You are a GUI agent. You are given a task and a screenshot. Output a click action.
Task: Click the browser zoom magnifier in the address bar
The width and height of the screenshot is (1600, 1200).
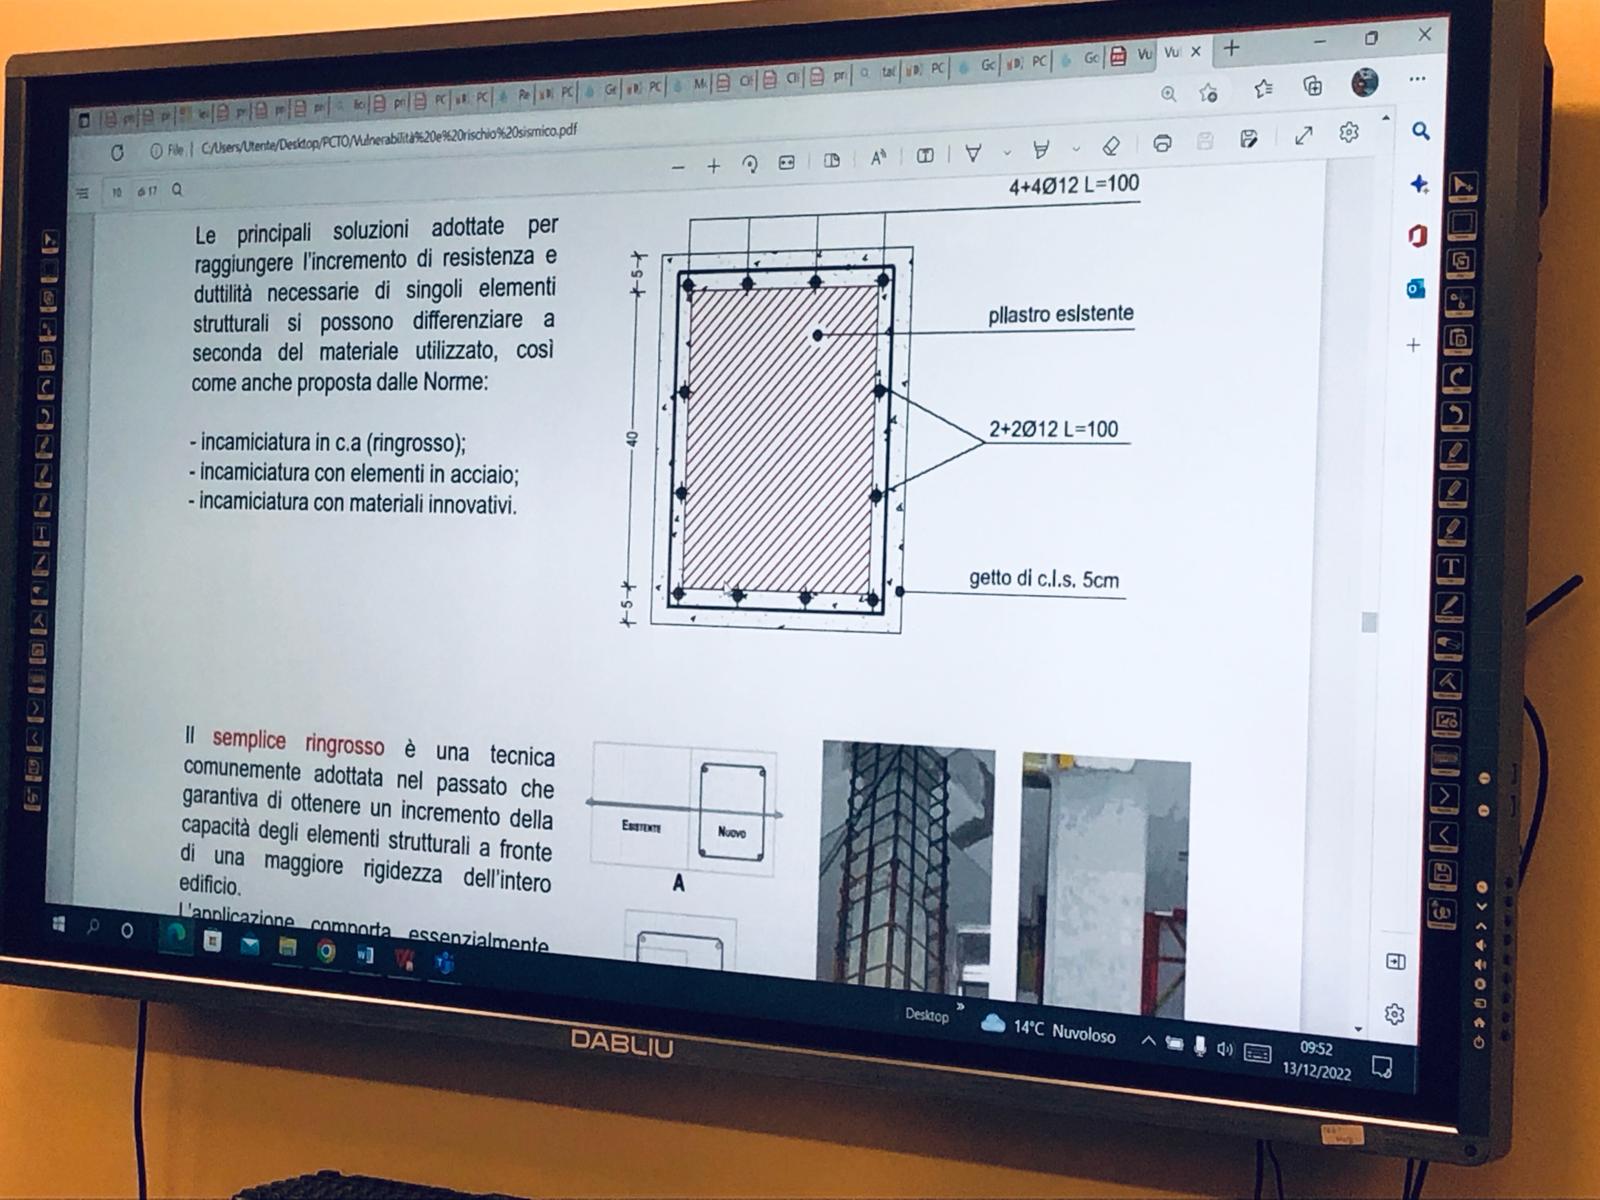[1168, 94]
